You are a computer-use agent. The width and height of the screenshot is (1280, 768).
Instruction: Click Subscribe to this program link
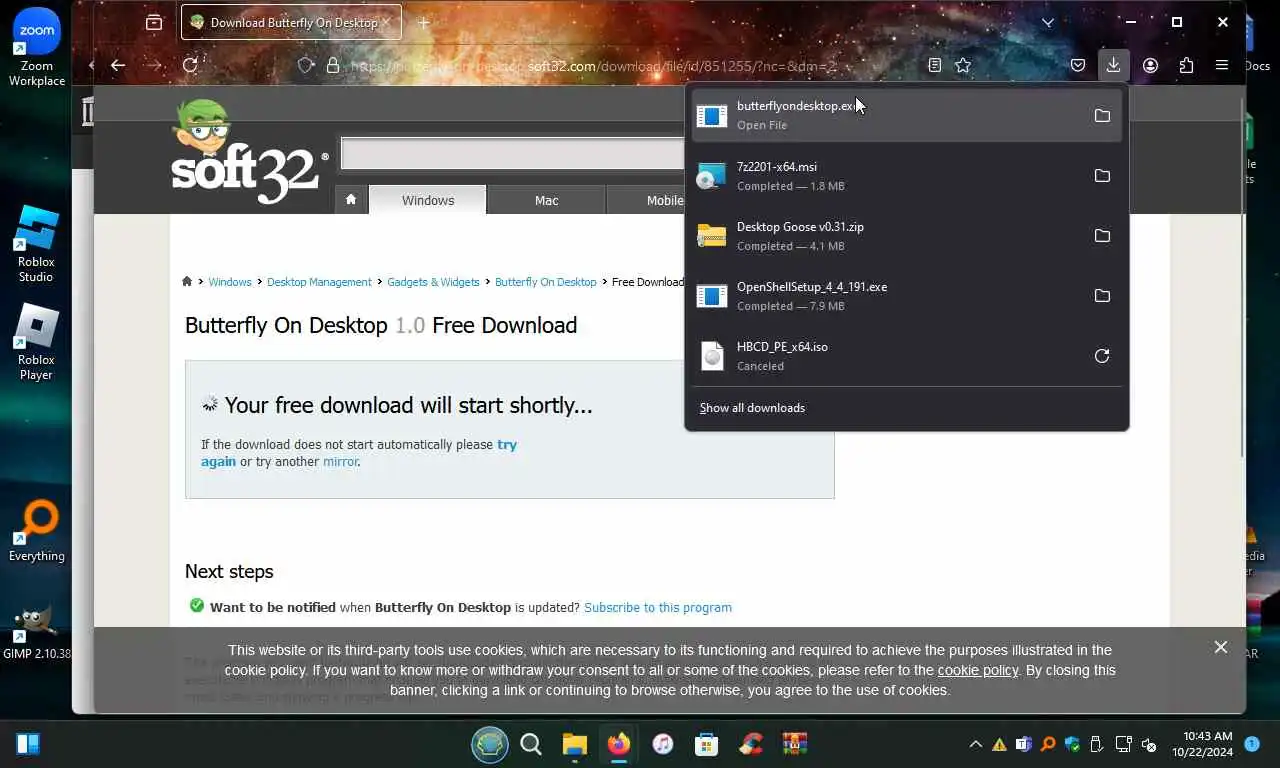point(658,607)
